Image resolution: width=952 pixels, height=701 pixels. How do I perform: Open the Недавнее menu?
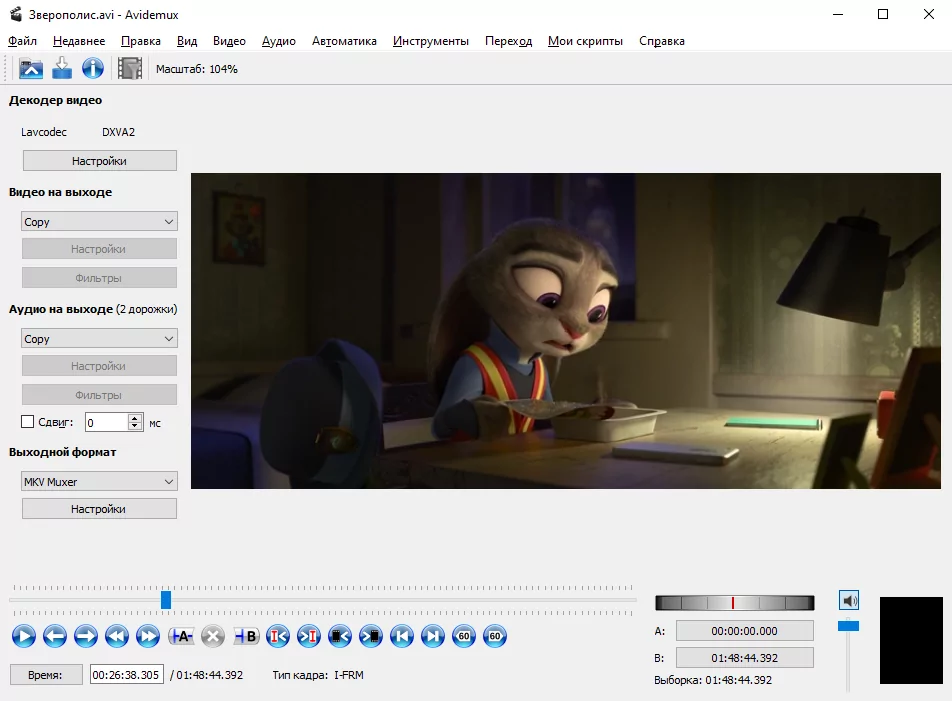point(79,41)
